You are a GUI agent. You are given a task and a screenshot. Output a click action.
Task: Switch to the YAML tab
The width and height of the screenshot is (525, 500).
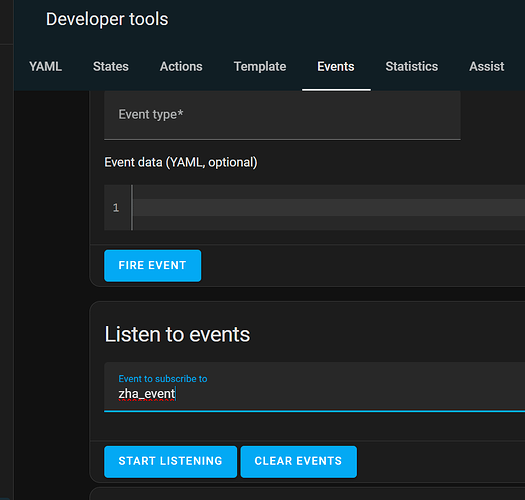pyautogui.click(x=46, y=67)
